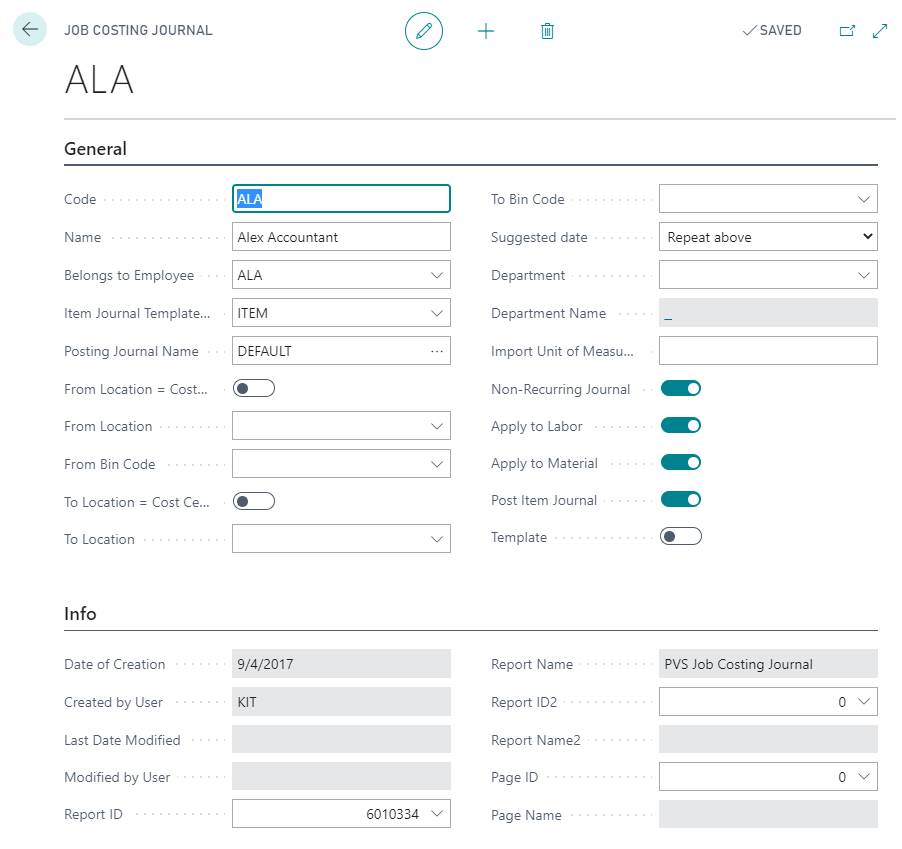Turn off Apply to Material

(x=681, y=462)
